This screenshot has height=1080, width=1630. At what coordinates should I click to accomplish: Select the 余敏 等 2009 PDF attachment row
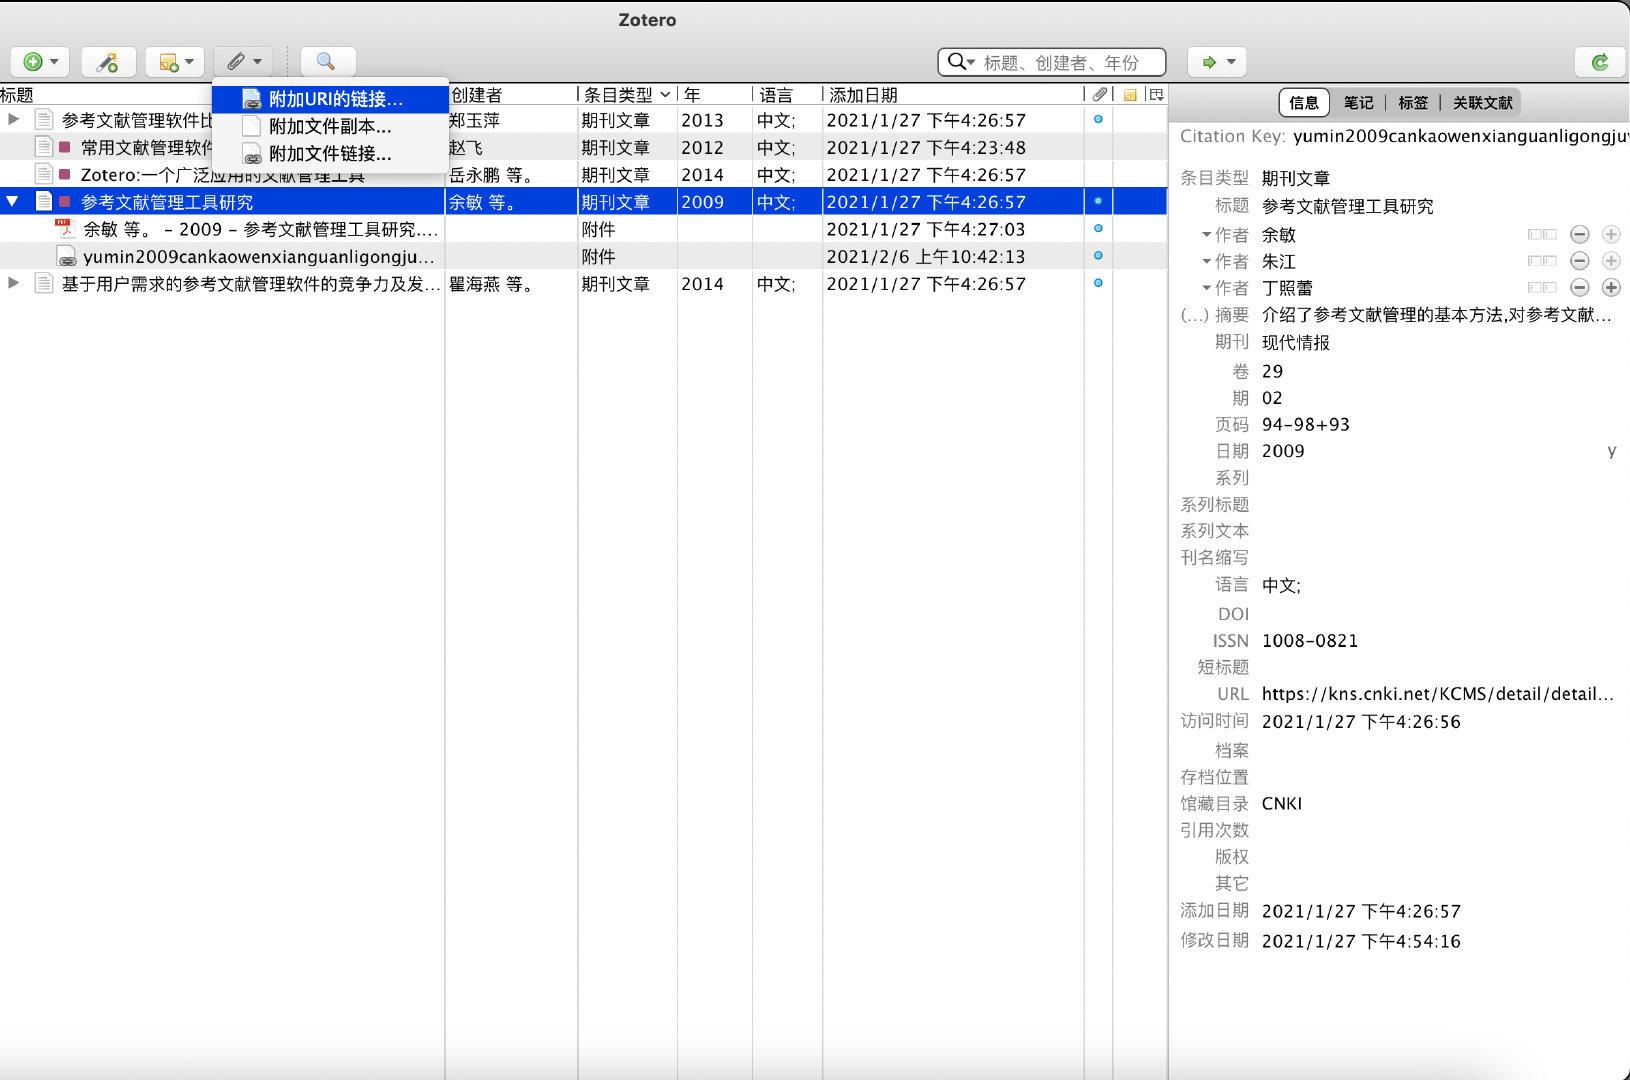pos(583,229)
